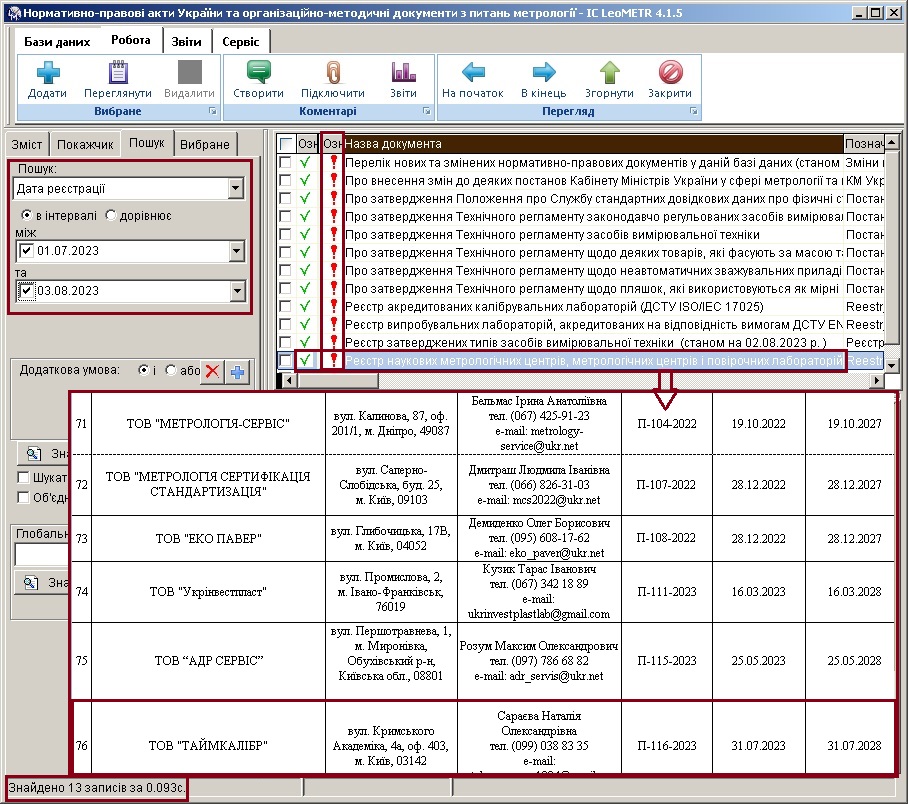Add additional condition with blue plus icon
This screenshot has width=908, height=804.
237,371
